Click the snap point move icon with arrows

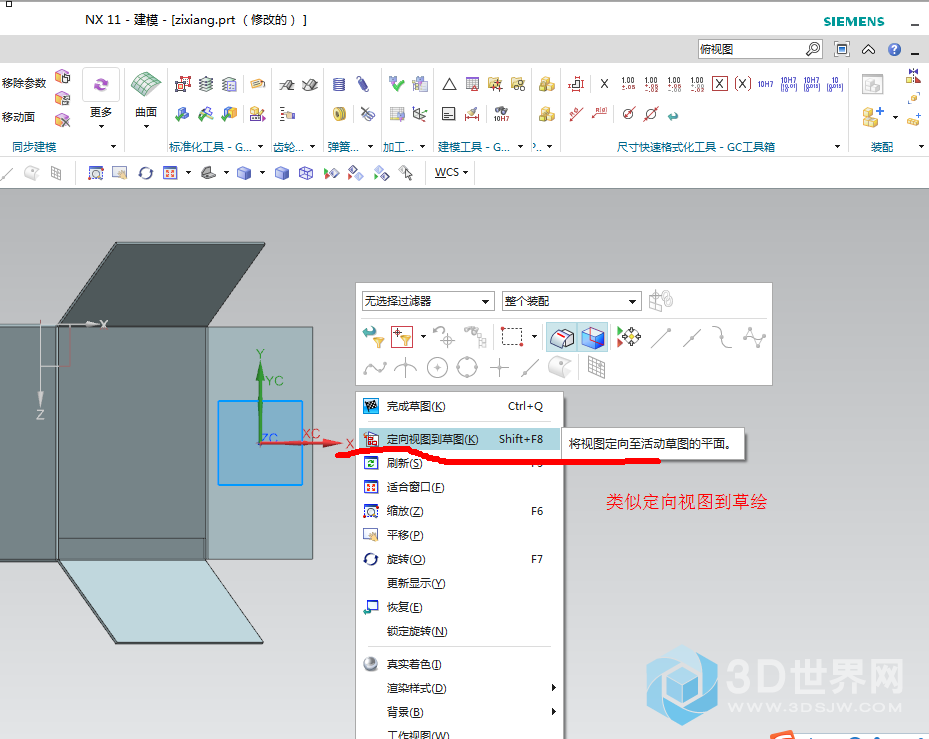pos(628,336)
